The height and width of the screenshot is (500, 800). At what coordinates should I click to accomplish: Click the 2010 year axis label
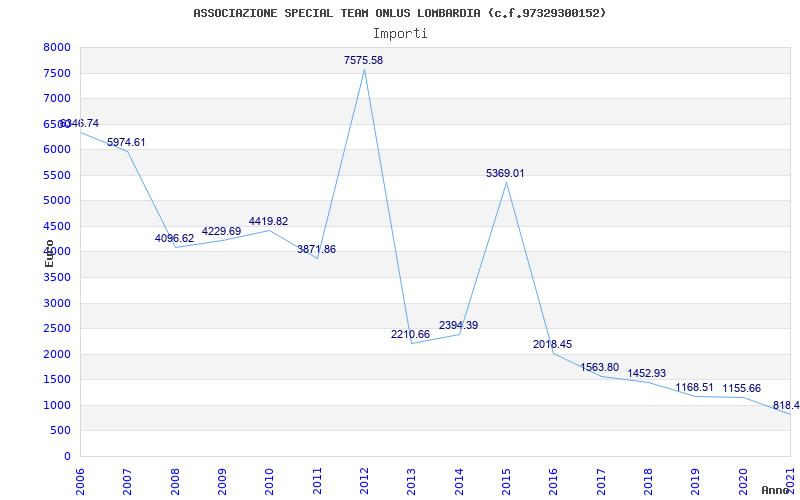tap(269, 482)
